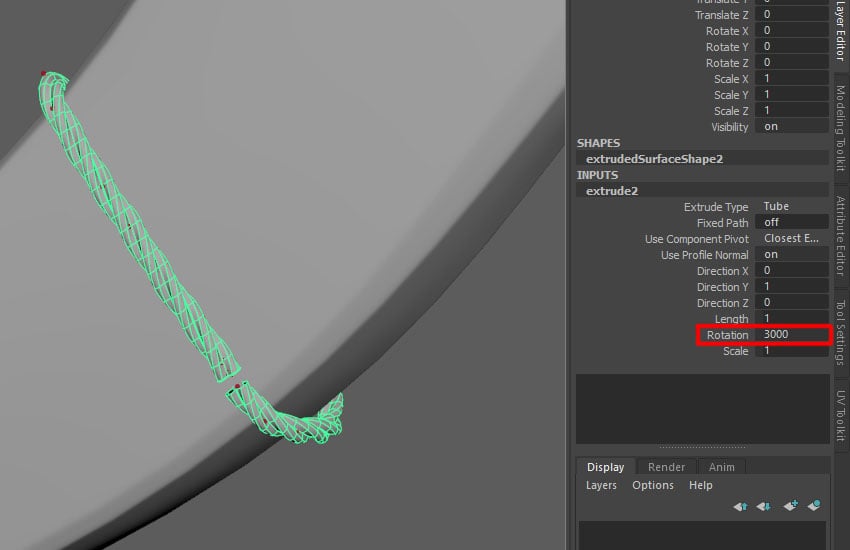
Task: Select the extrude2 input node
Action: click(702, 191)
